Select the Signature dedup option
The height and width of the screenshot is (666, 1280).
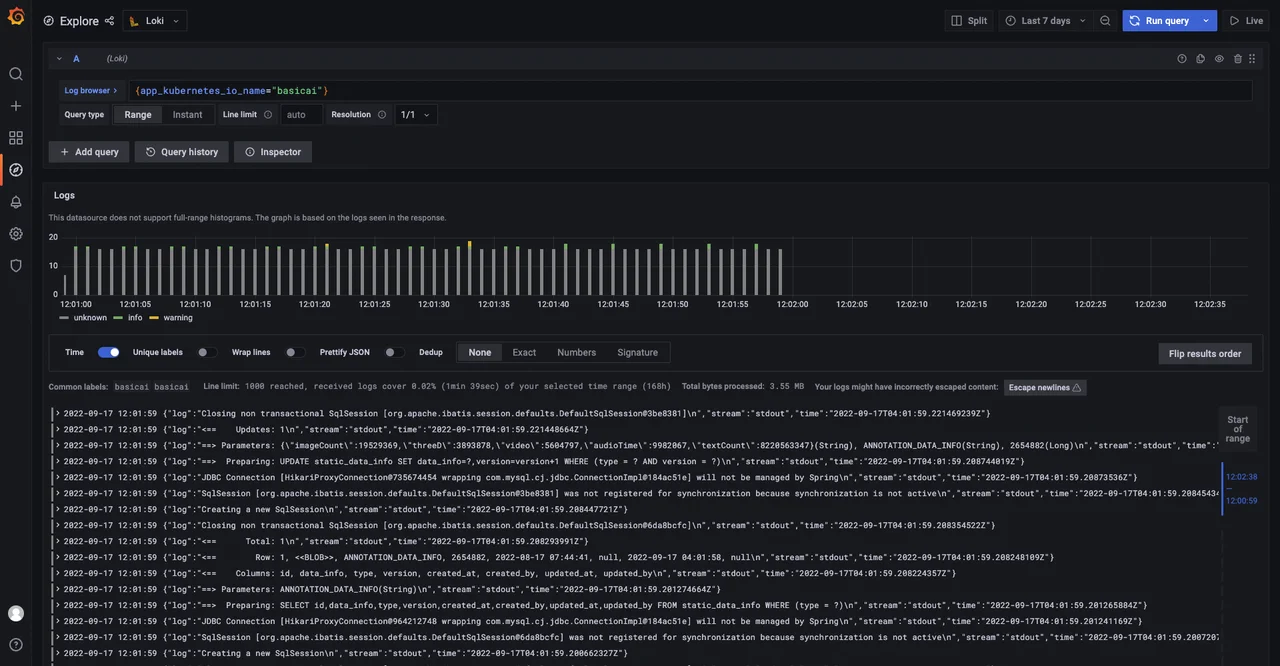click(637, 352)
